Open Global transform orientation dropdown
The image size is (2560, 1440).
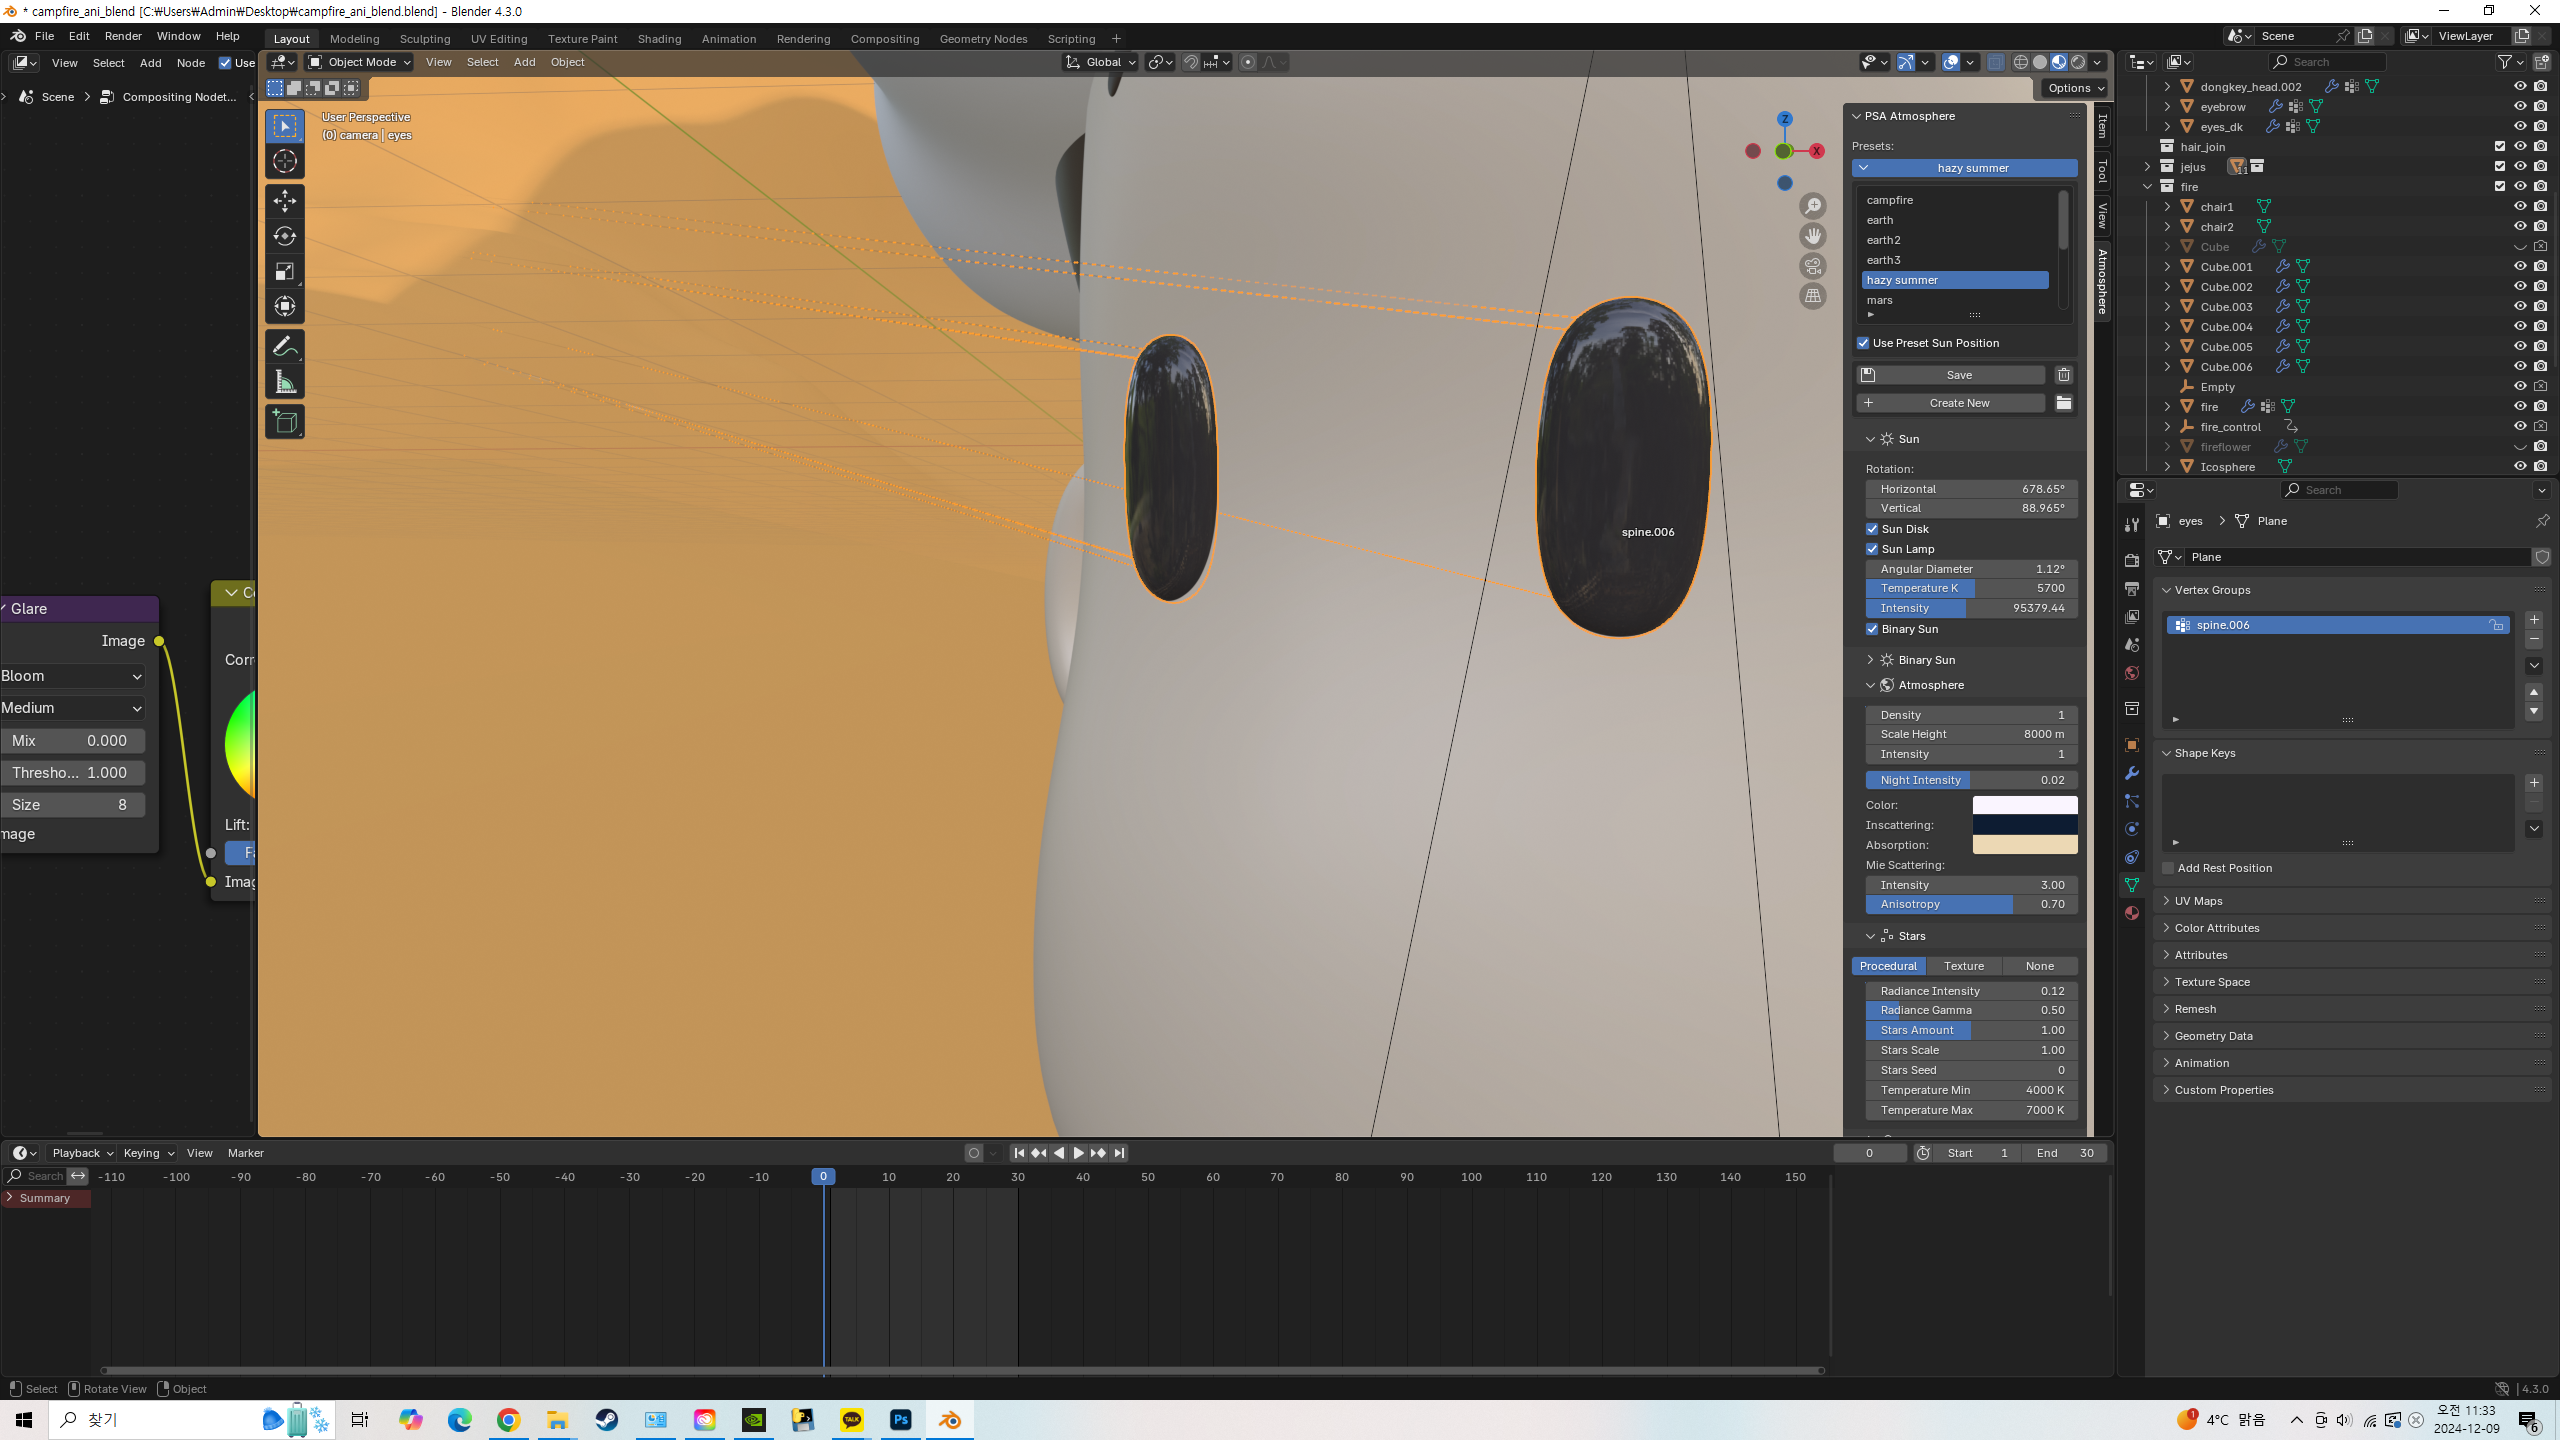(x=1100, y=62)
